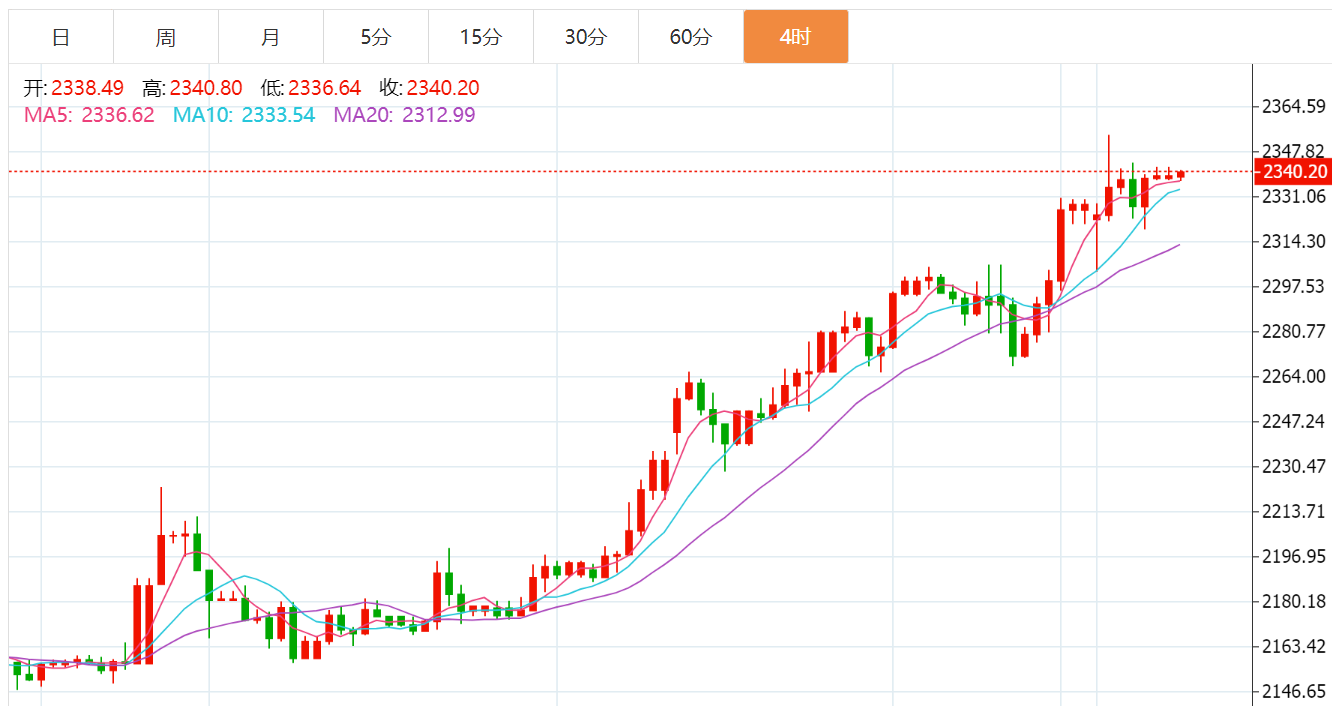
Task: Select the 15分 interval tab
Action: [x=481, y=37]
